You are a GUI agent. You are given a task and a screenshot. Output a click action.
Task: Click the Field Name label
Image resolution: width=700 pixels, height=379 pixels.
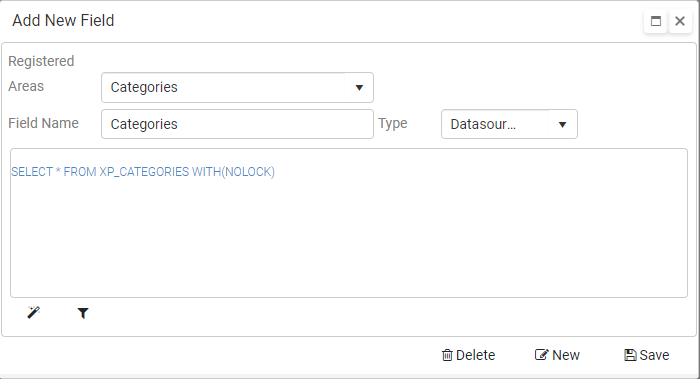[43, 123]
